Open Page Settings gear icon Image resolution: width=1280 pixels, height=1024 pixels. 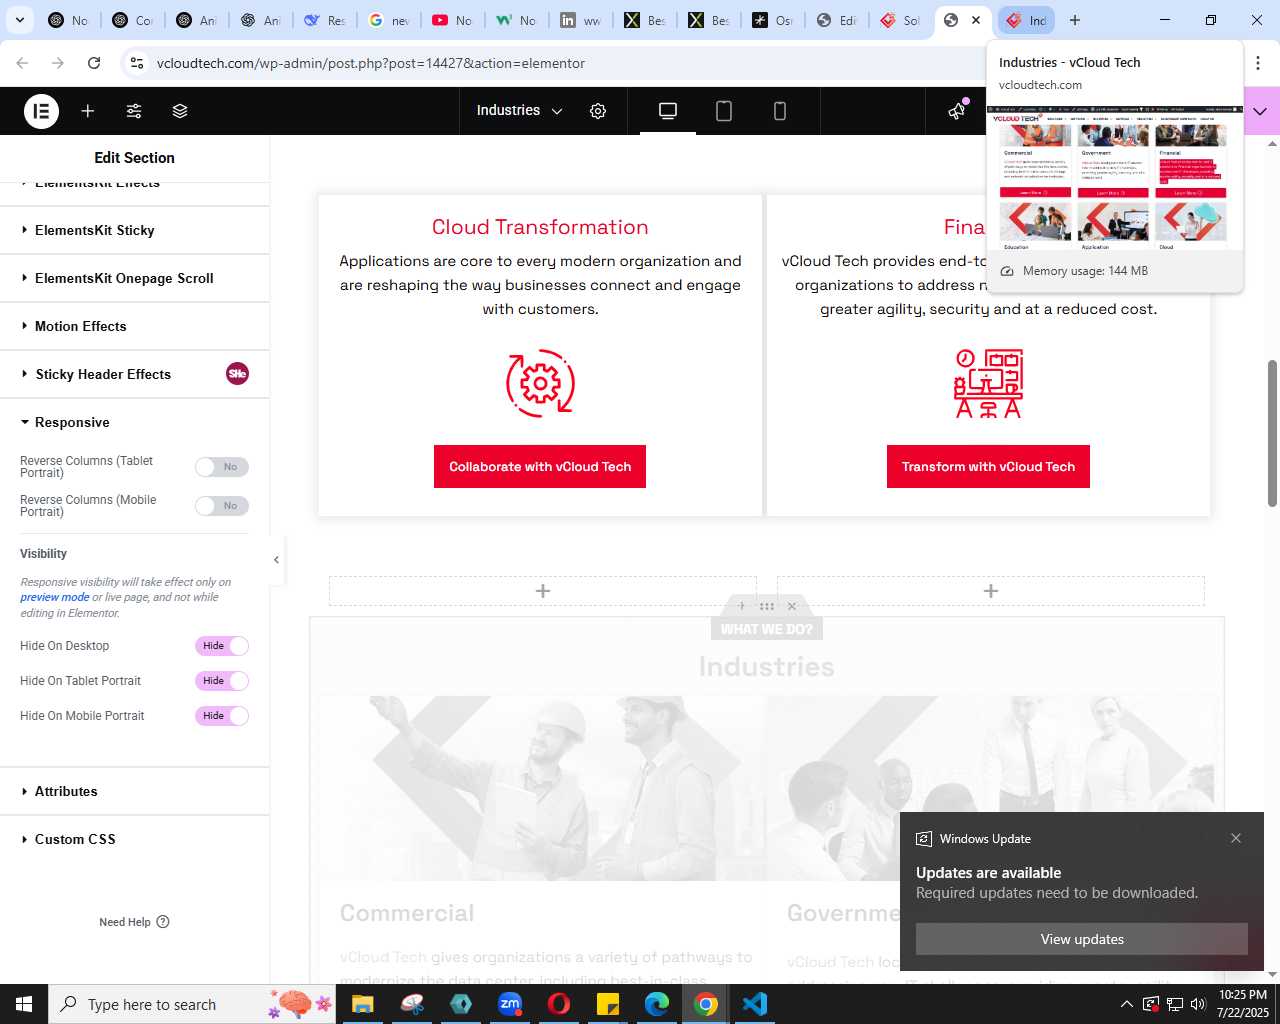tap(598, 111)
